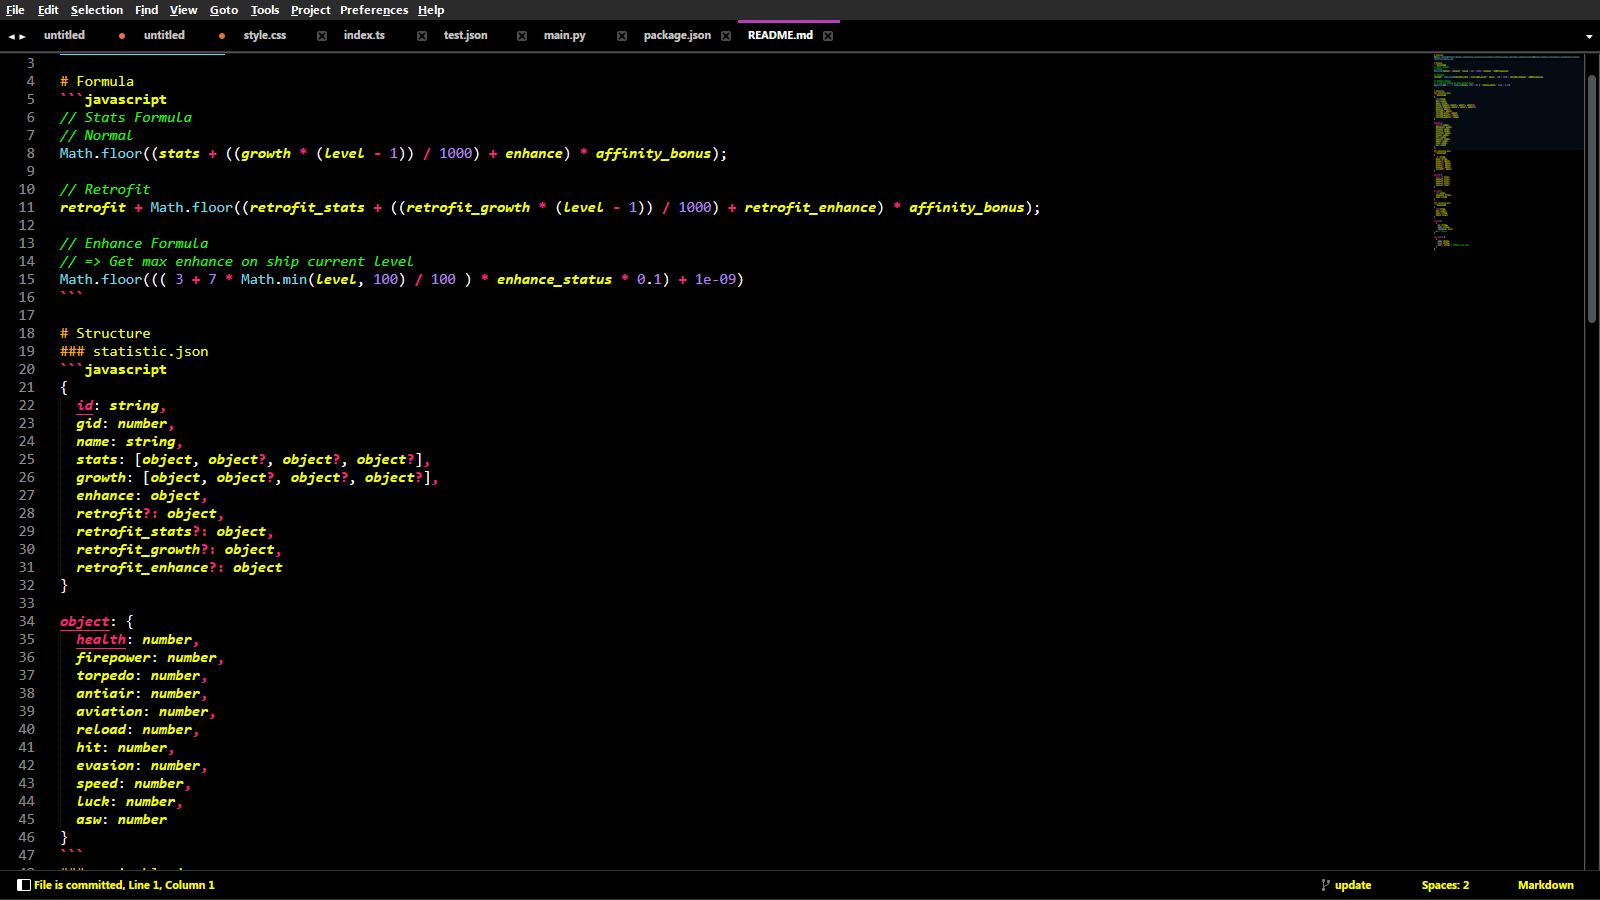Screen dimensions: 1600x900
Task: Open the Goto menu
Action: 224,10
